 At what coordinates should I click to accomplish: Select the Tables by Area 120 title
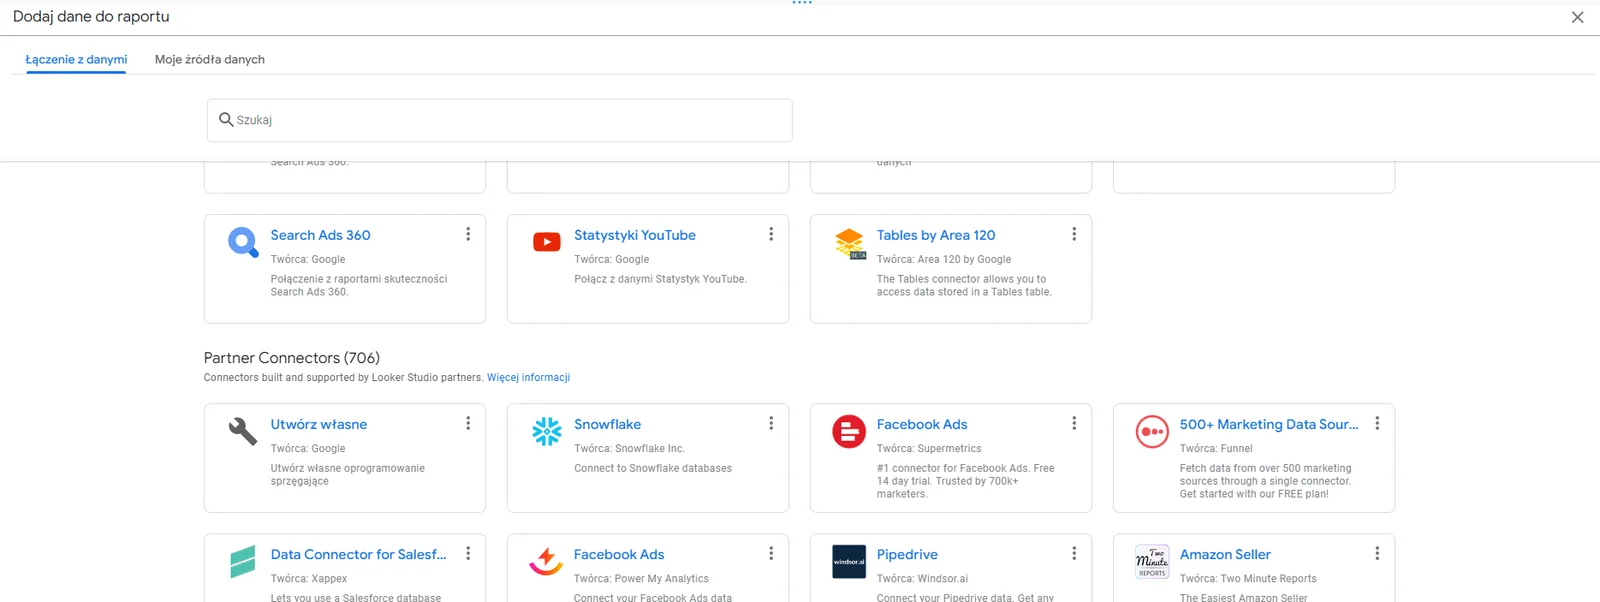tap(936, 235)
